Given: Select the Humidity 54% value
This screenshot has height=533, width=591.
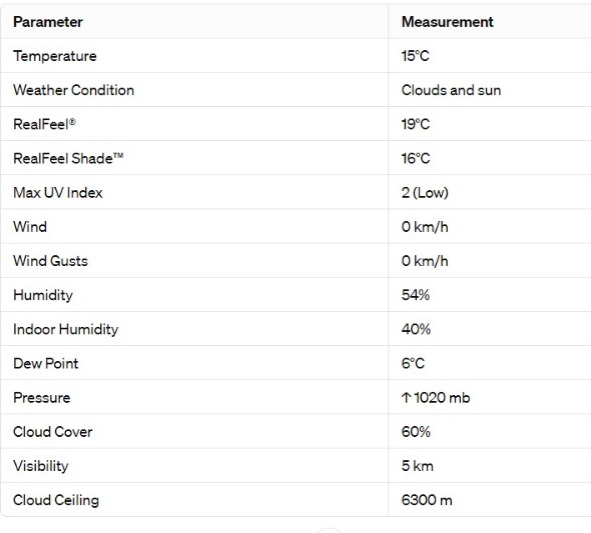Looking at the screenshot, I should click(416, 295).
